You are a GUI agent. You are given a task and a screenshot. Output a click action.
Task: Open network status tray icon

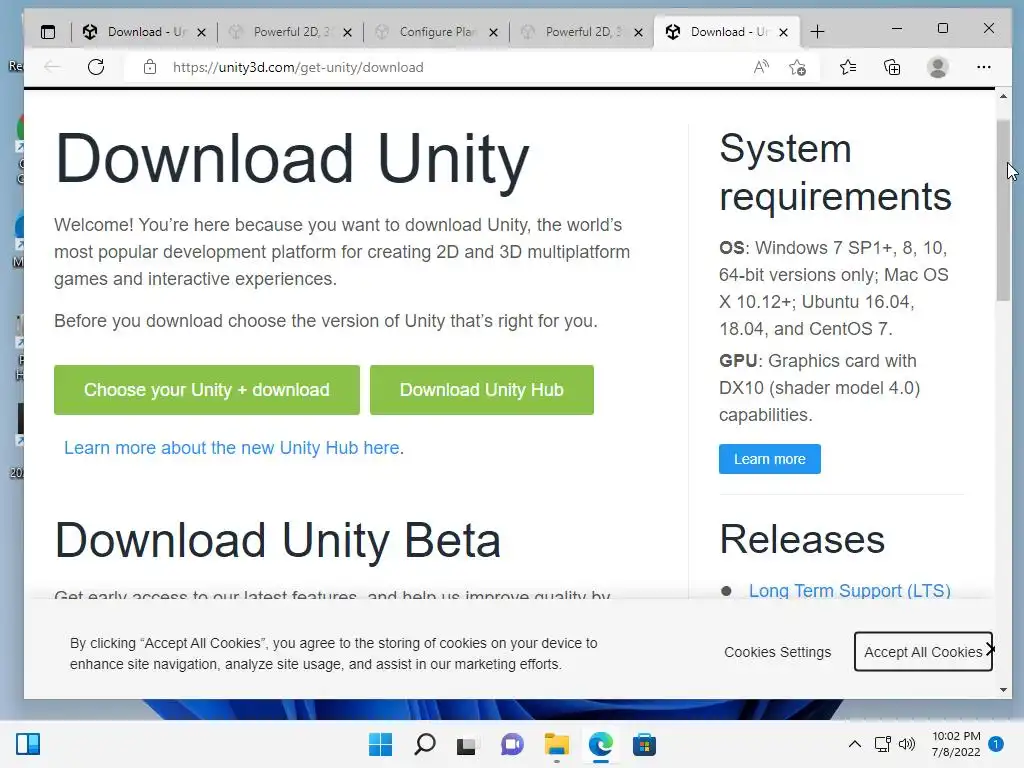point(883,744)
